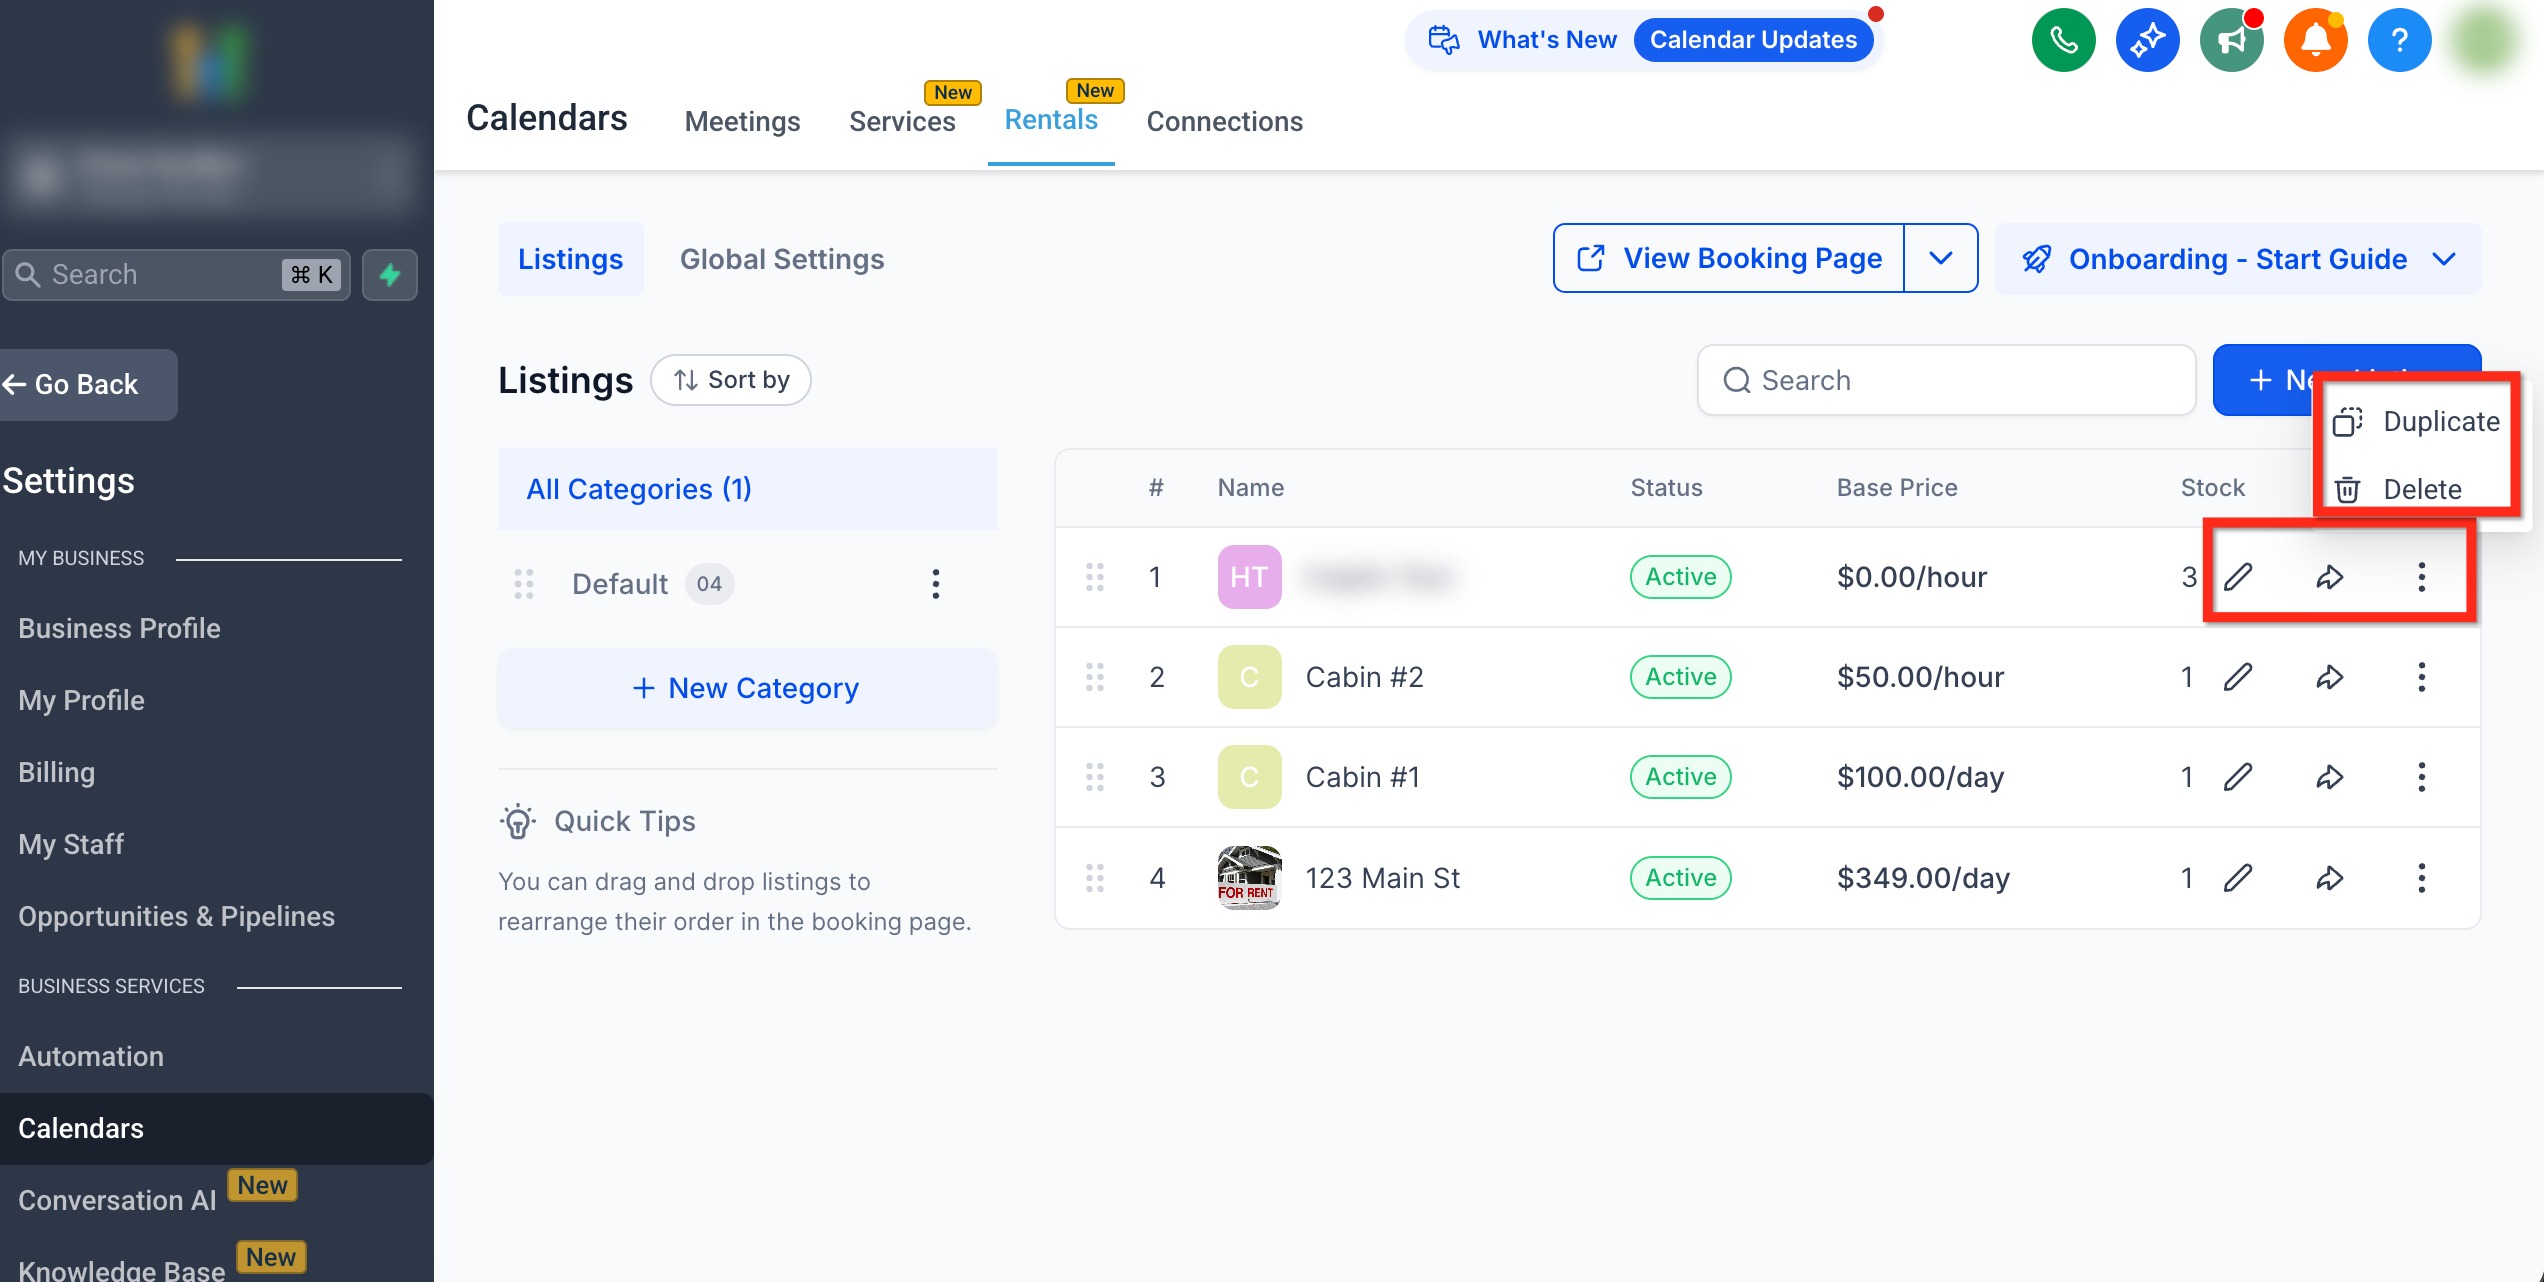Grab drag handle of Cabin #2 row
Viewport: 2544px width, 1282px height.
pos(1095,677)
